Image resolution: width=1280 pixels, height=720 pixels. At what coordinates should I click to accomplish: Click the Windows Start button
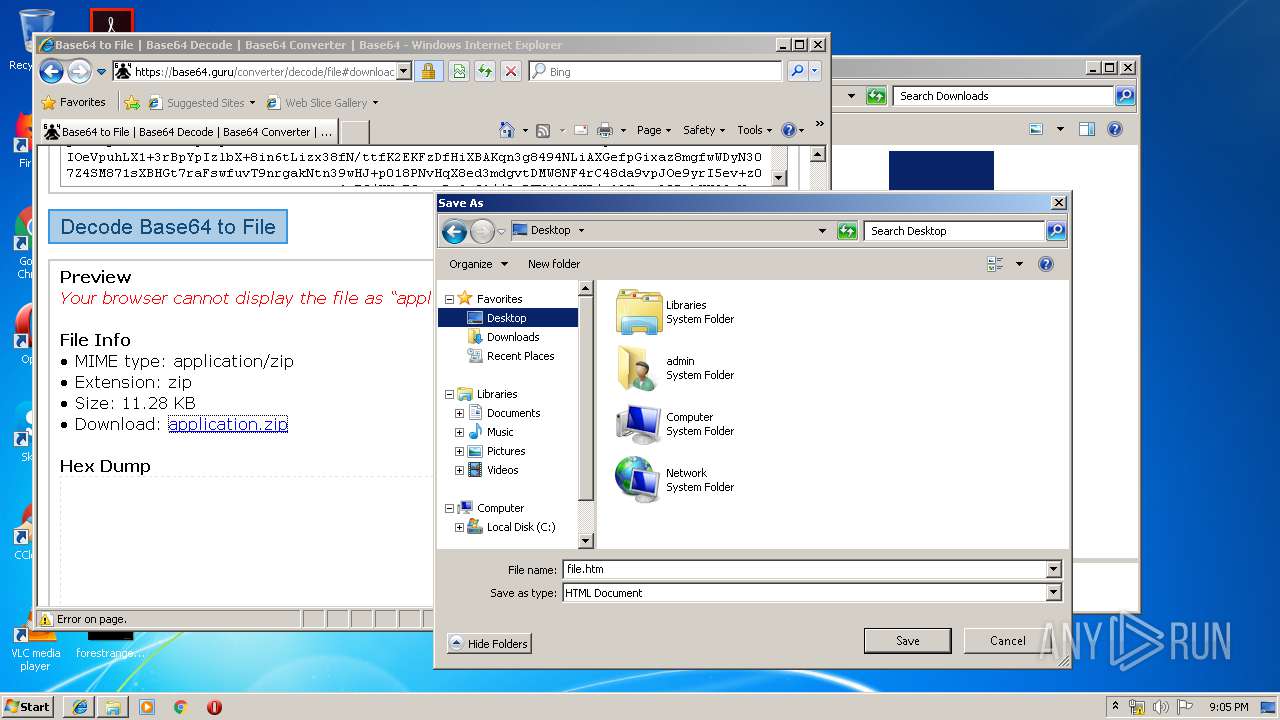click(28, 707)
